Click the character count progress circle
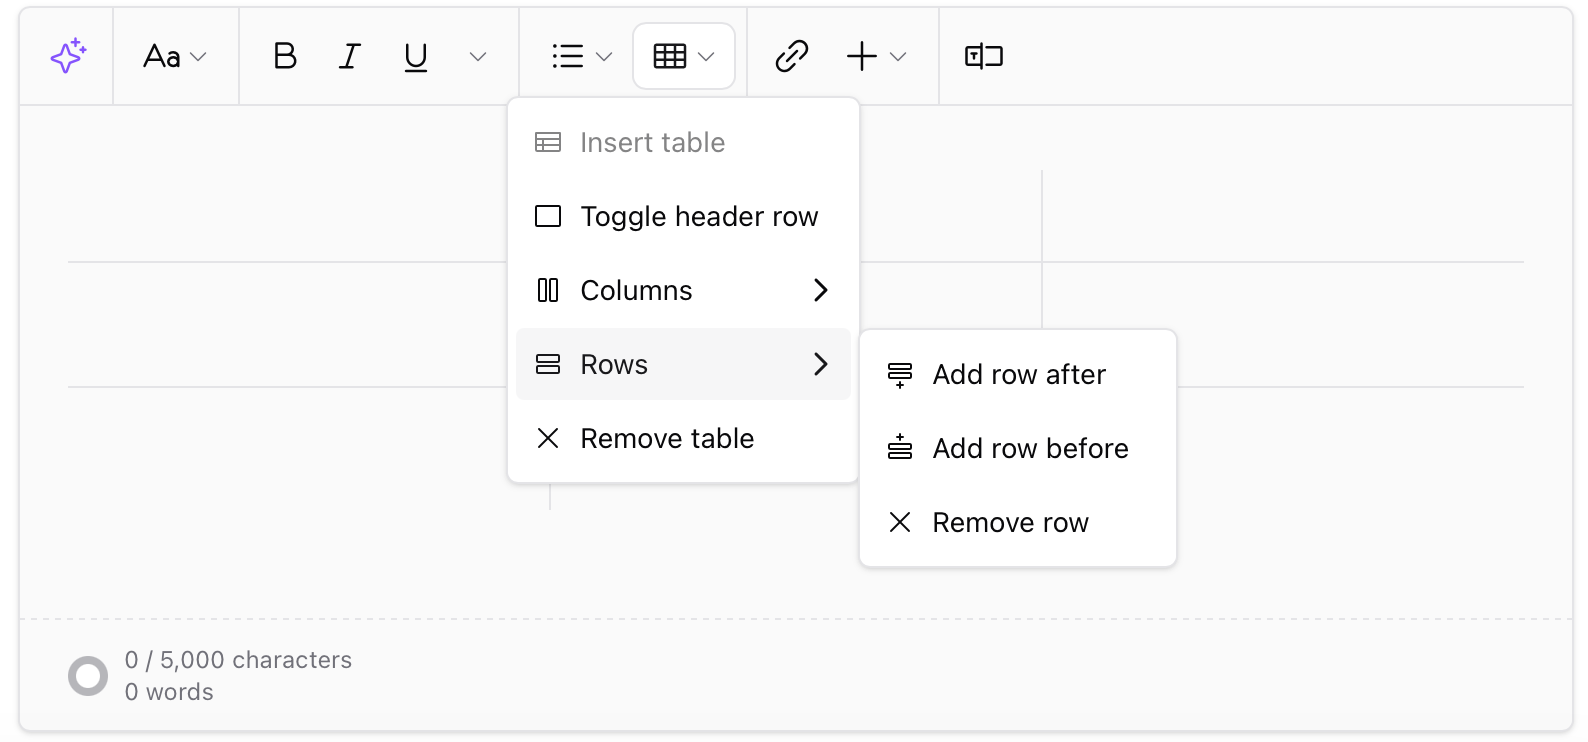The image size is (1588, 742). pos(88,675)
